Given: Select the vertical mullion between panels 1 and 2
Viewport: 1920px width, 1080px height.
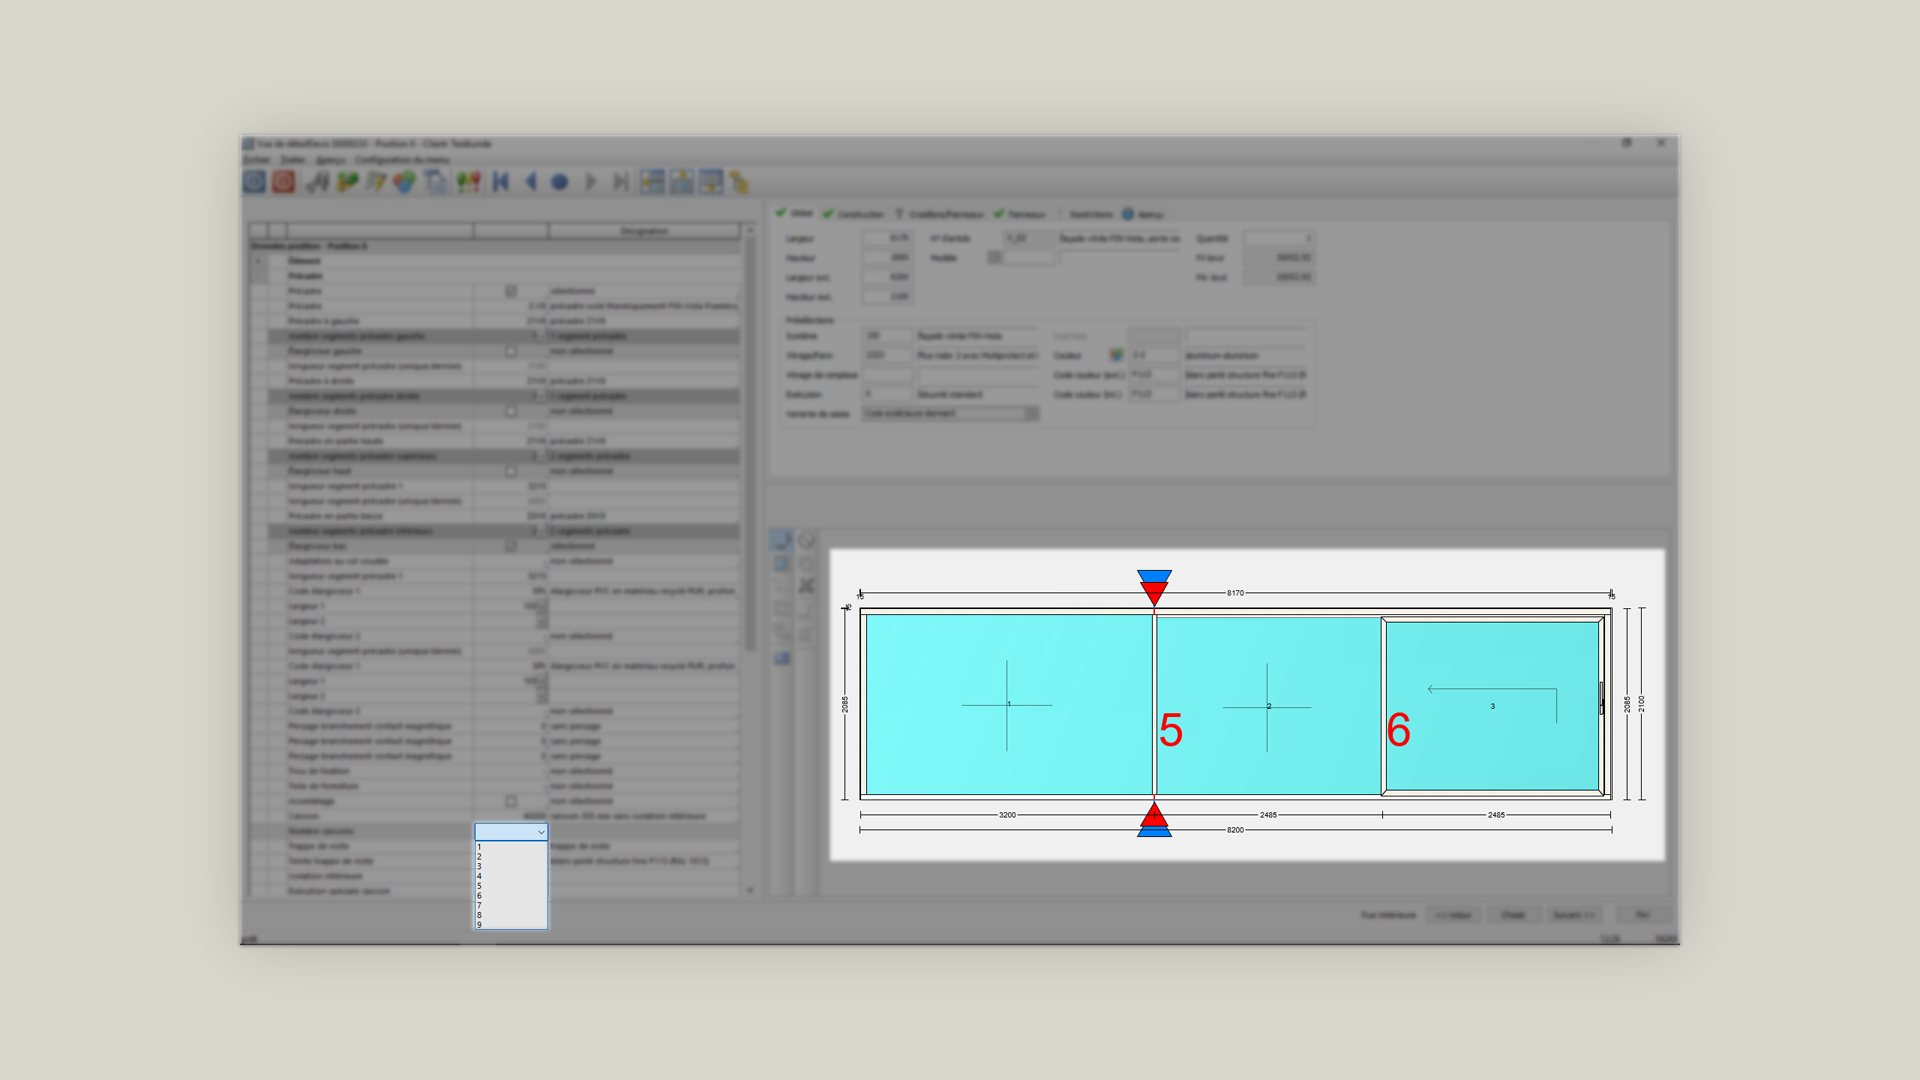Looking at the screenshot, I should (1154, 705).
